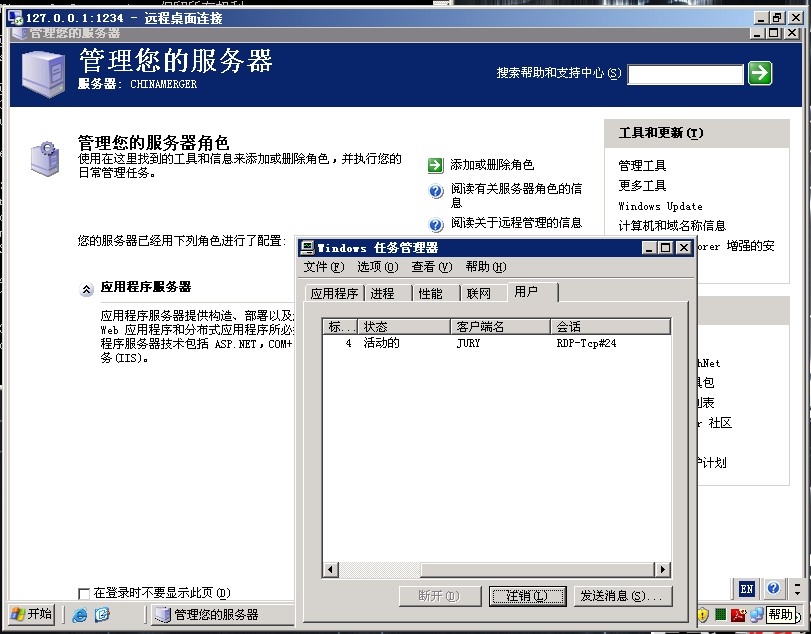Click the 搜索帮助和支持中心 search input box
This screenshot has height=634, width=811.
(685, 74)
